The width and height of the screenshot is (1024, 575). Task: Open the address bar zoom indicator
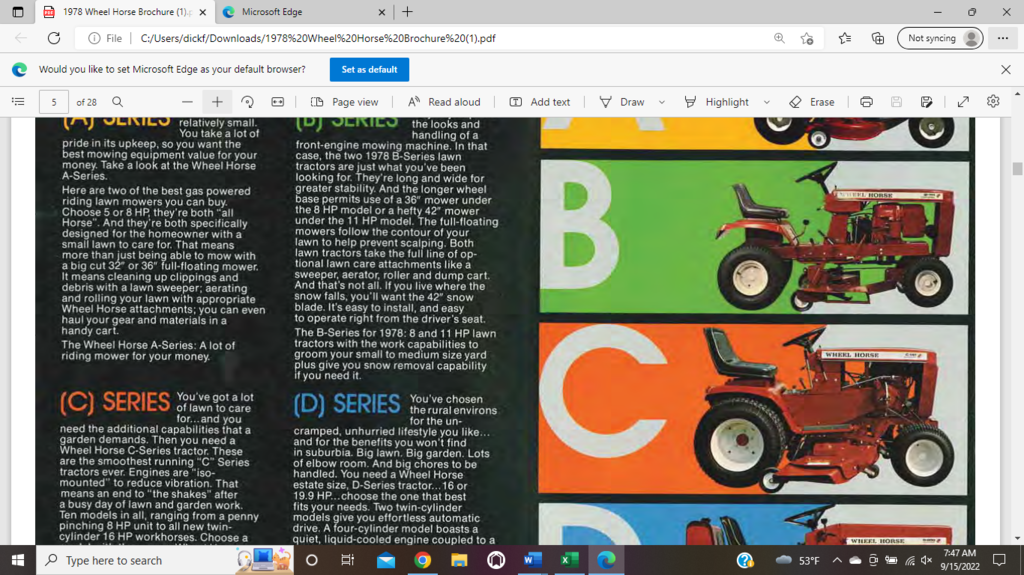pos(779,38)
